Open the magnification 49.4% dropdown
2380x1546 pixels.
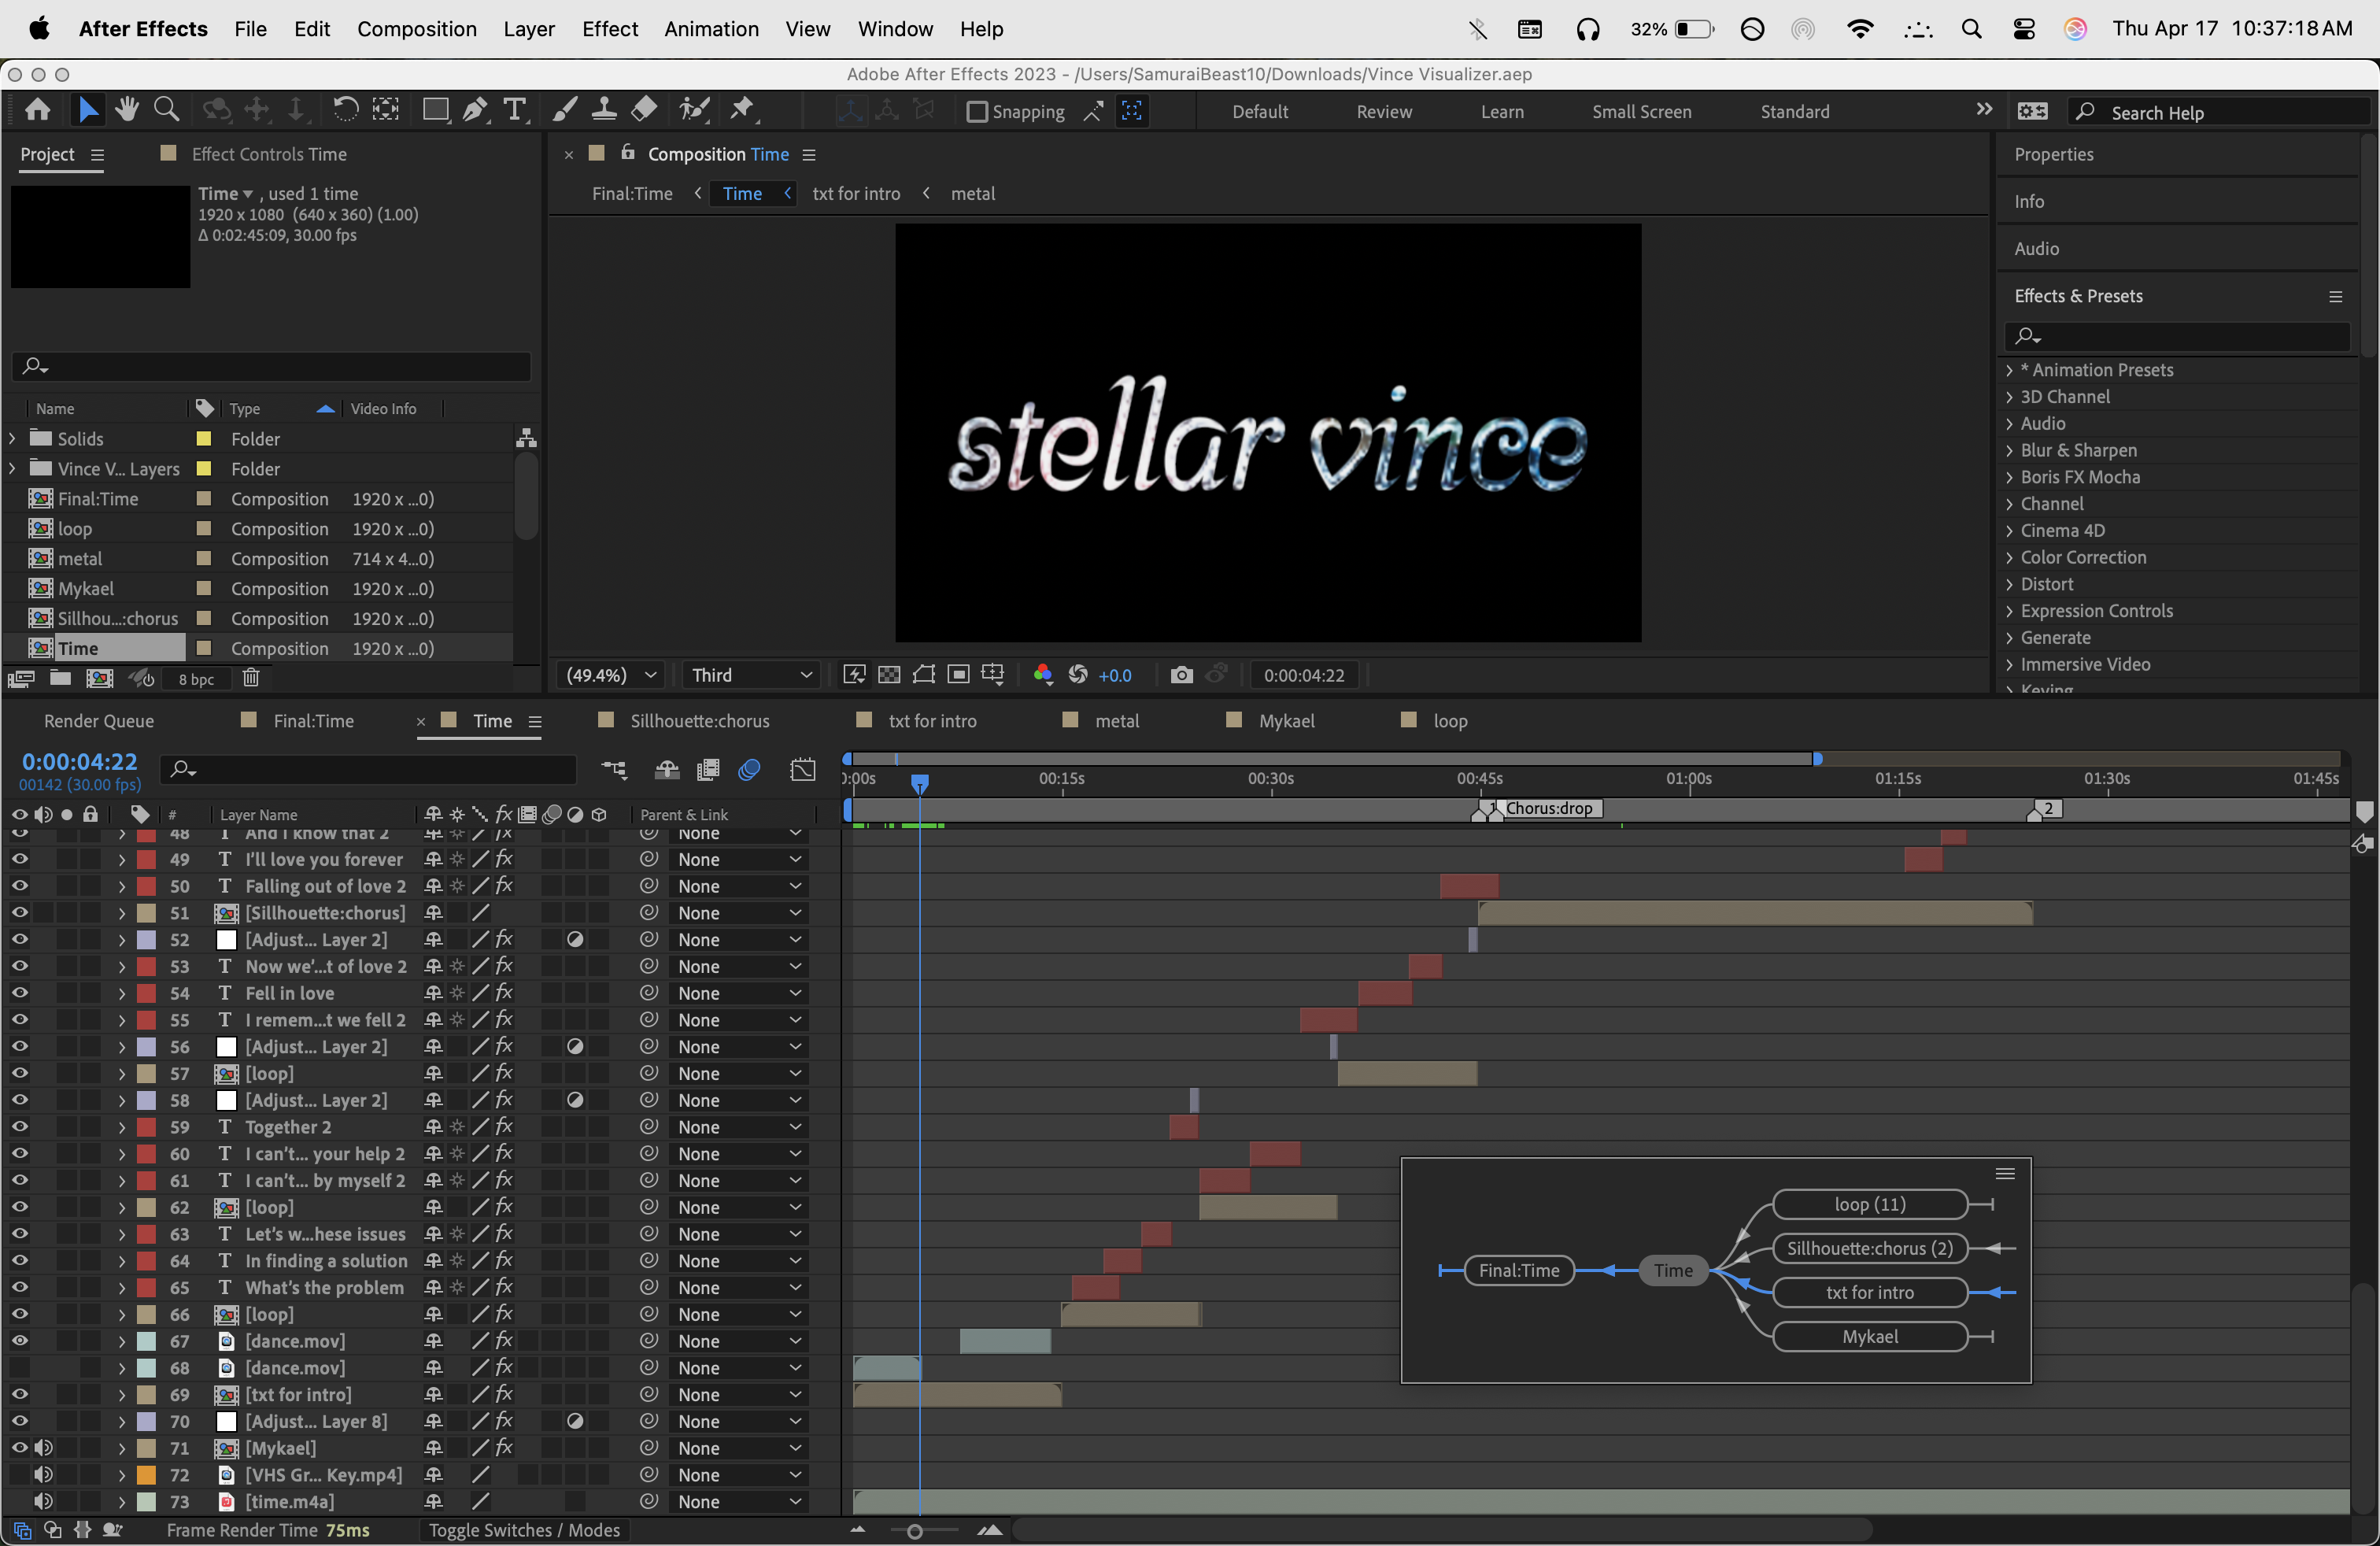[x=611, y=675]
